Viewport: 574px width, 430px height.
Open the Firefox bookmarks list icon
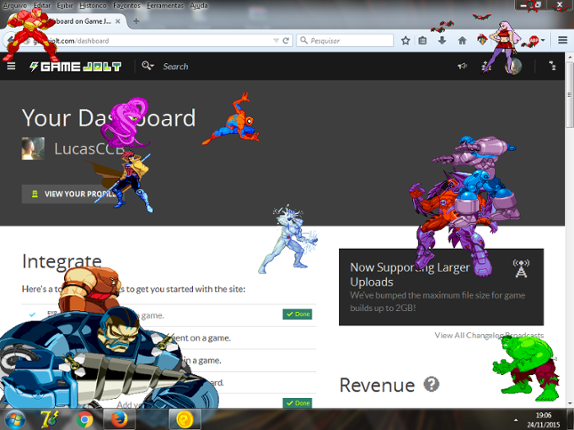[422, 41]
